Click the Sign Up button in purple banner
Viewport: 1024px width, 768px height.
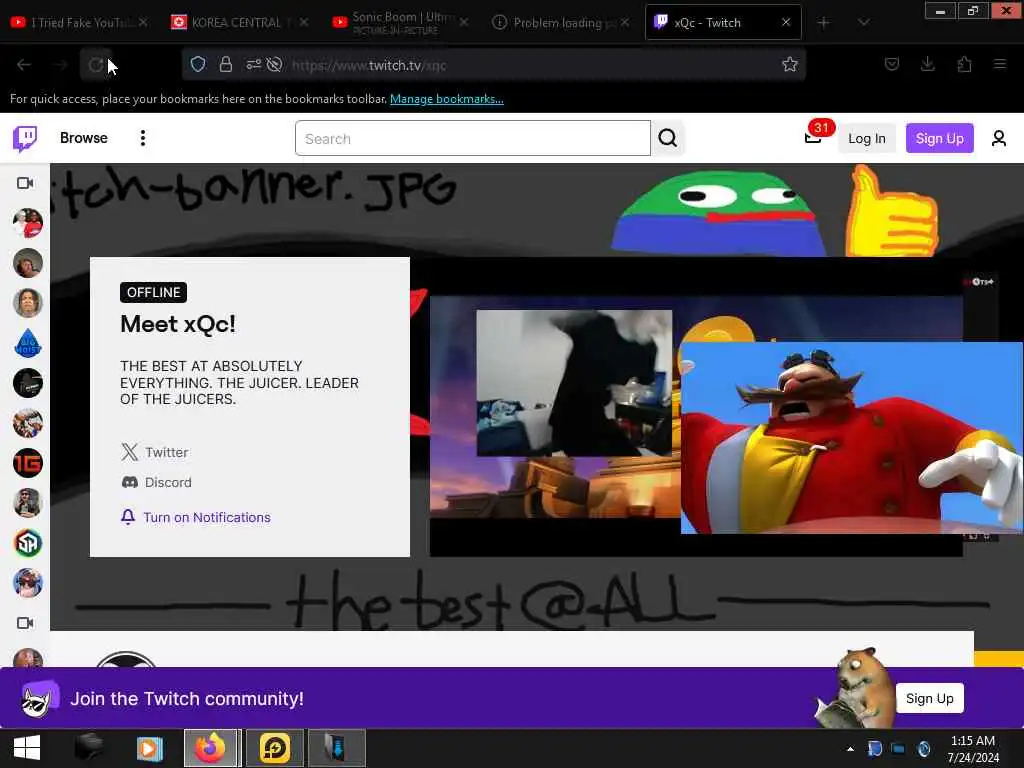point(929,698)
